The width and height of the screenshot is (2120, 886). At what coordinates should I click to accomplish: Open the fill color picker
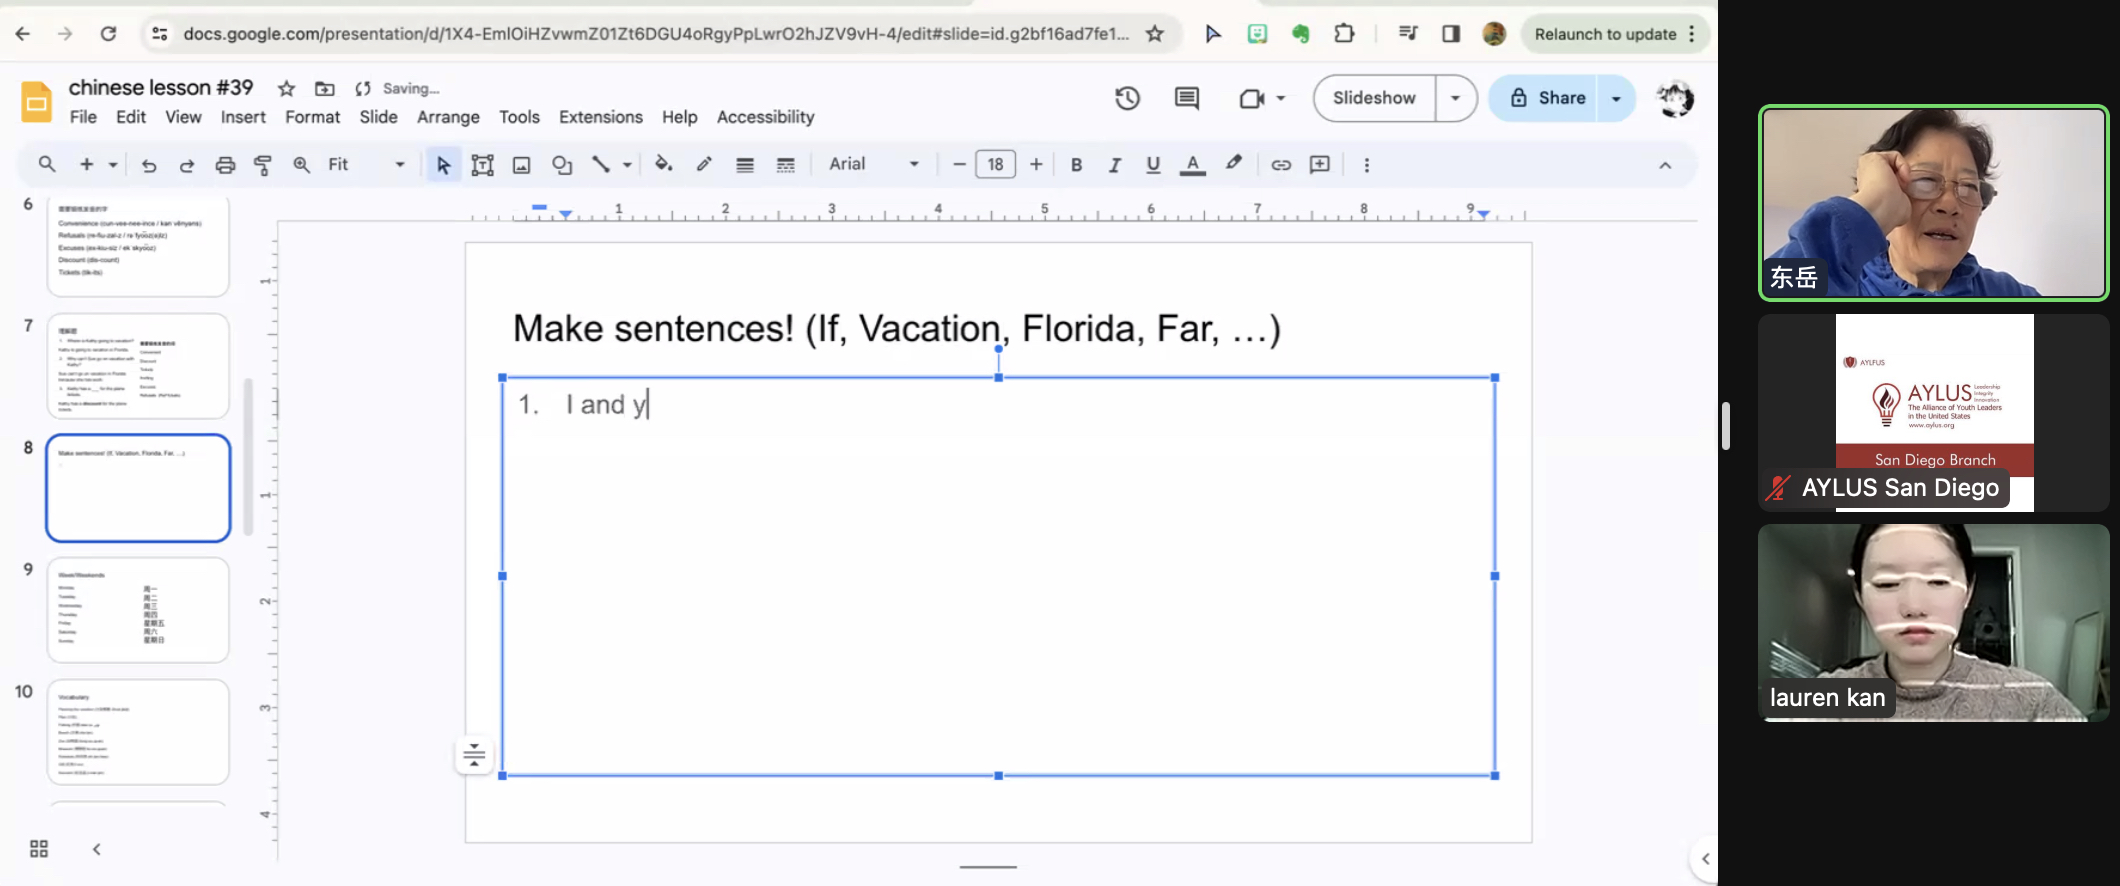coord(663,164)
